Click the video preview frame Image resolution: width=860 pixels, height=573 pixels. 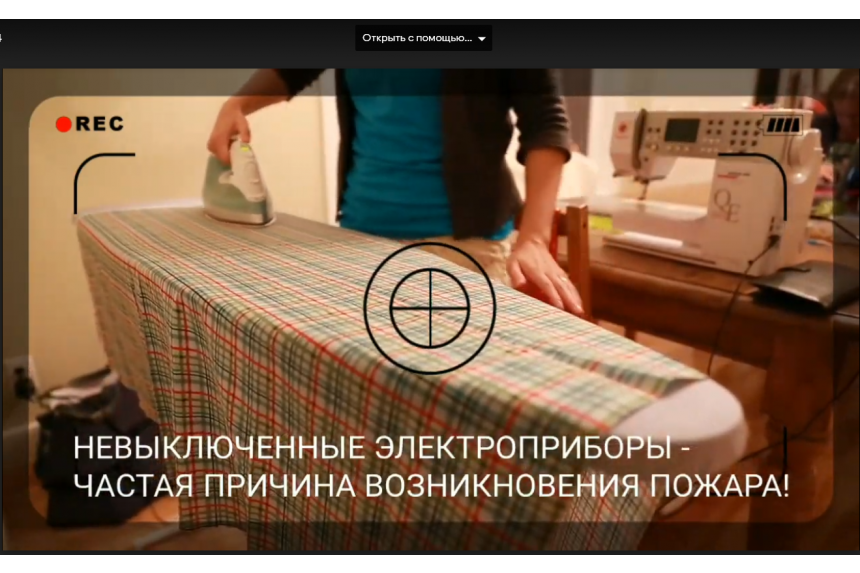pos(430,310)
